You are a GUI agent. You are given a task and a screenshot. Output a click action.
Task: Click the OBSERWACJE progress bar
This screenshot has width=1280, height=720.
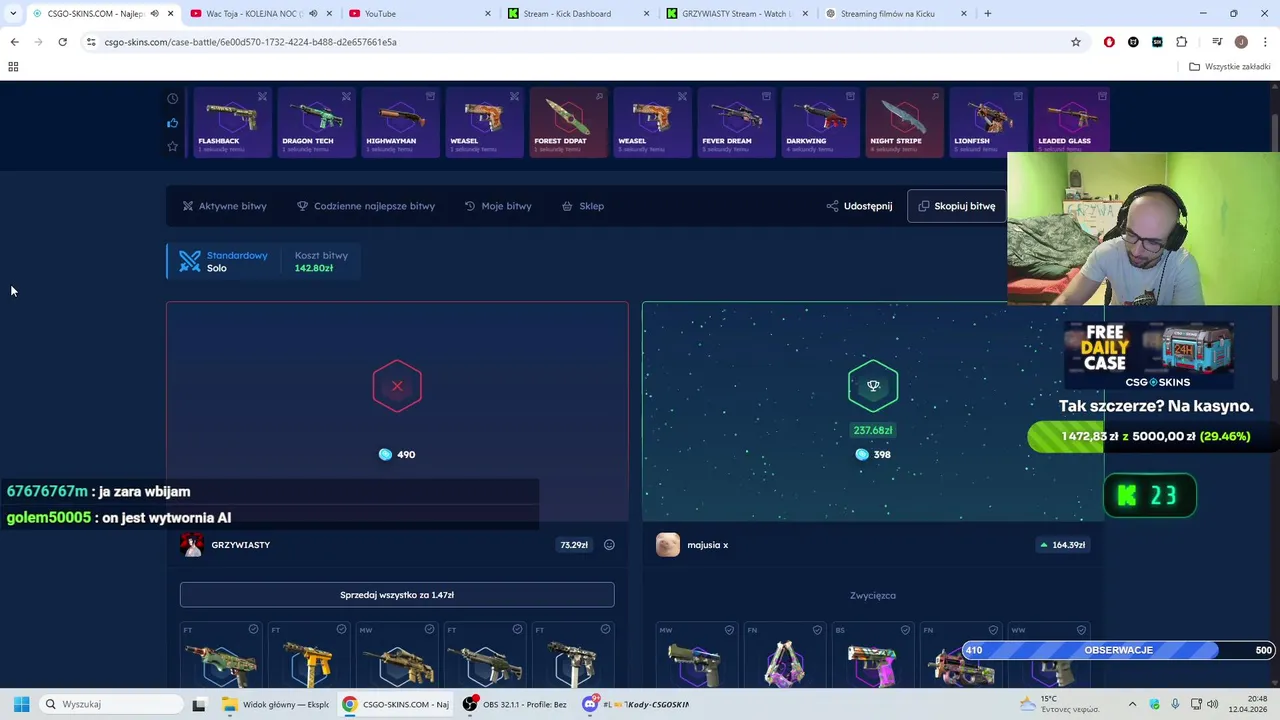1118,650
